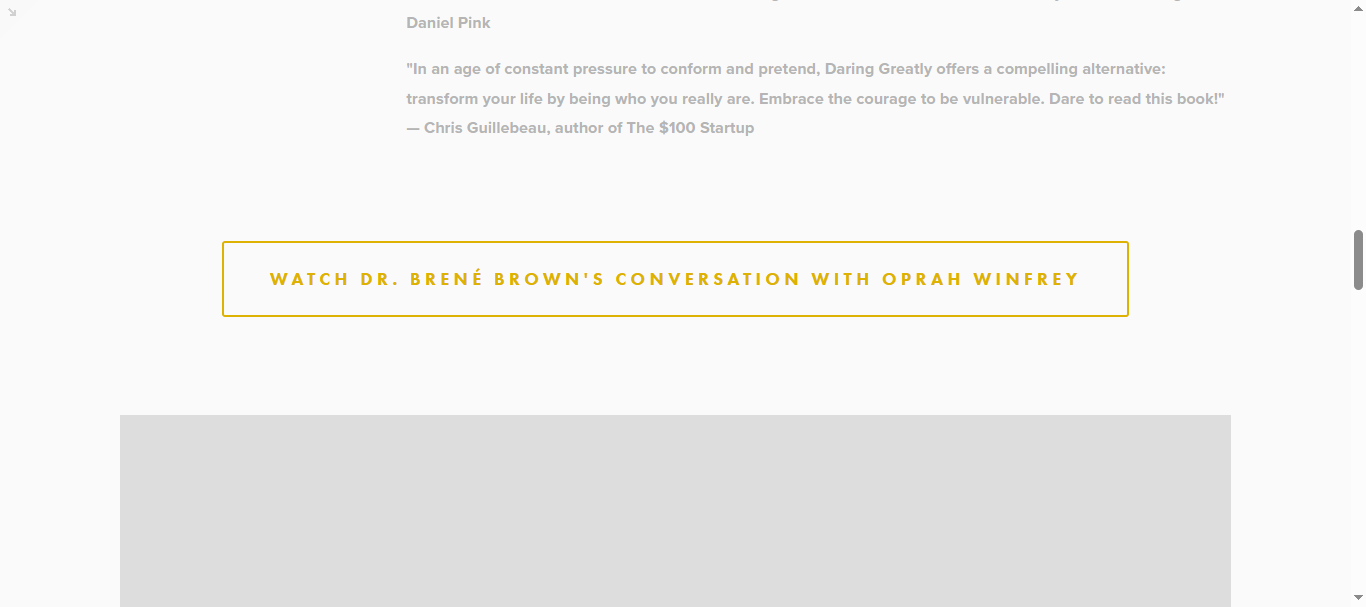This screenshot has width=1366, height=607.
Task: Click "OPRAH WINFREY" in the yellow button
Action: tap(980, 279)
